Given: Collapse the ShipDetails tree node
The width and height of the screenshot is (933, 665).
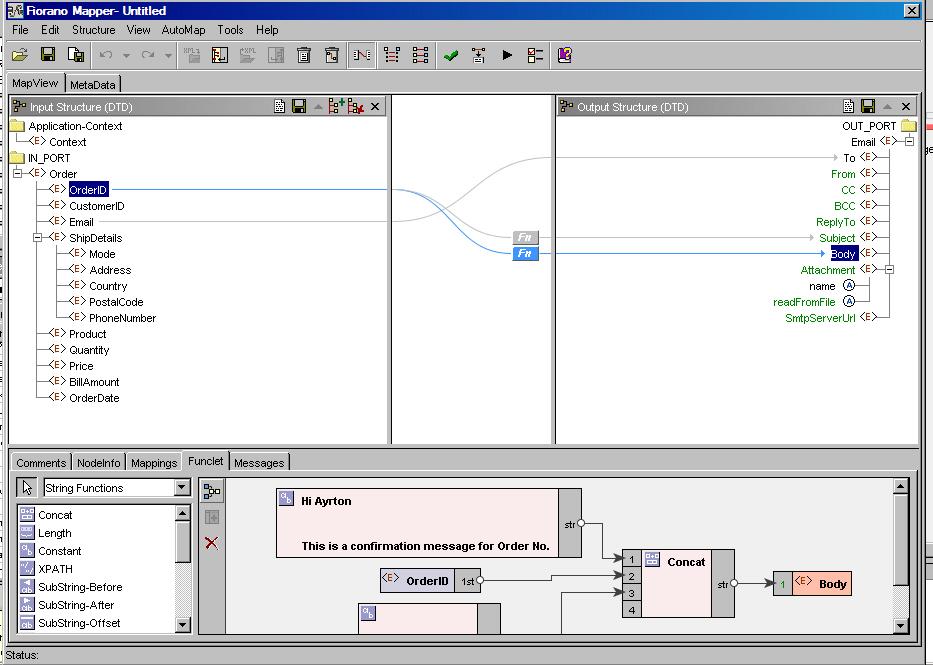Looking at the screenshot, I should click(x=37, y=237).
